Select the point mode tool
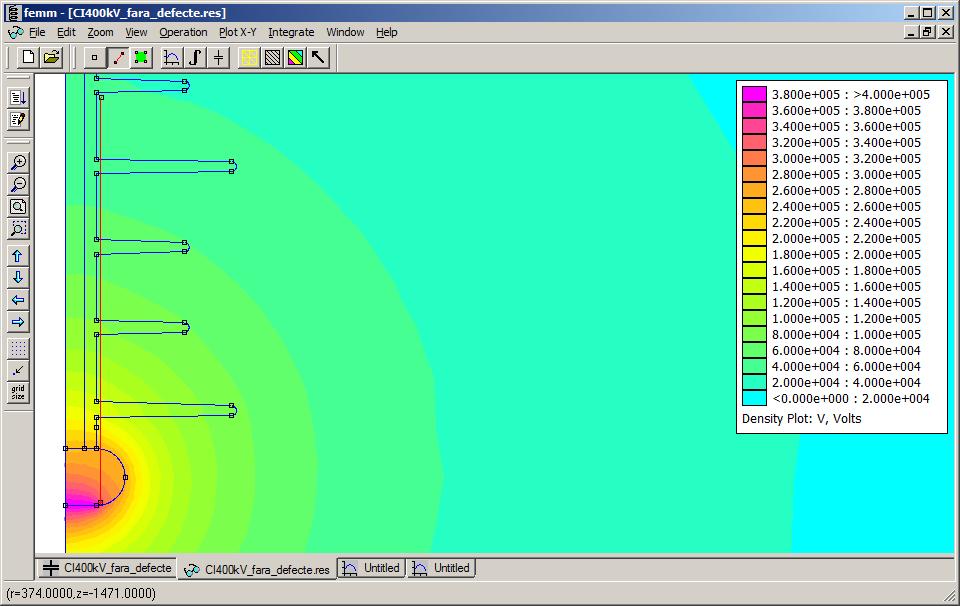 click(94, 58)
